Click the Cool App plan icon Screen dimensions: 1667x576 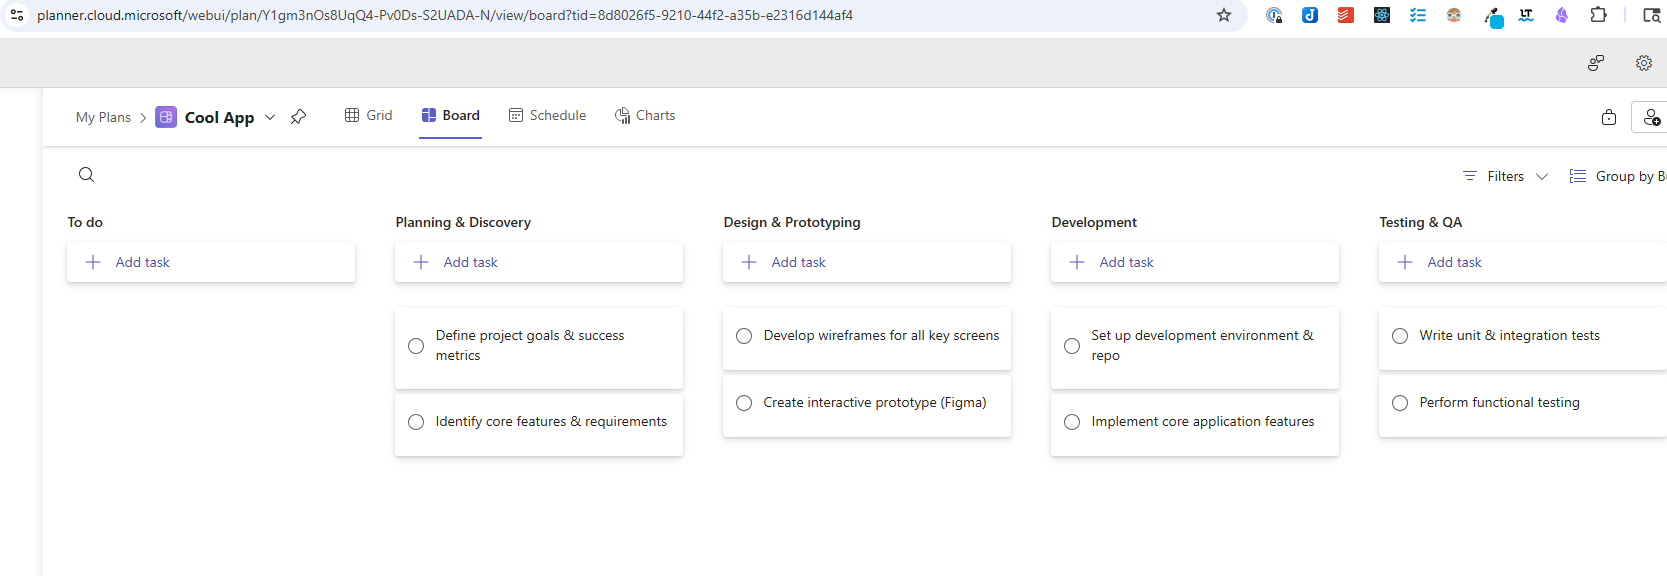point(166,117)
